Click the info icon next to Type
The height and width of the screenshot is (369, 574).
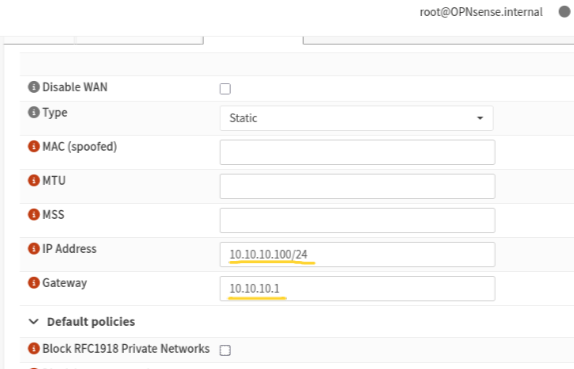pyautogui.click(x=34, y=112)
